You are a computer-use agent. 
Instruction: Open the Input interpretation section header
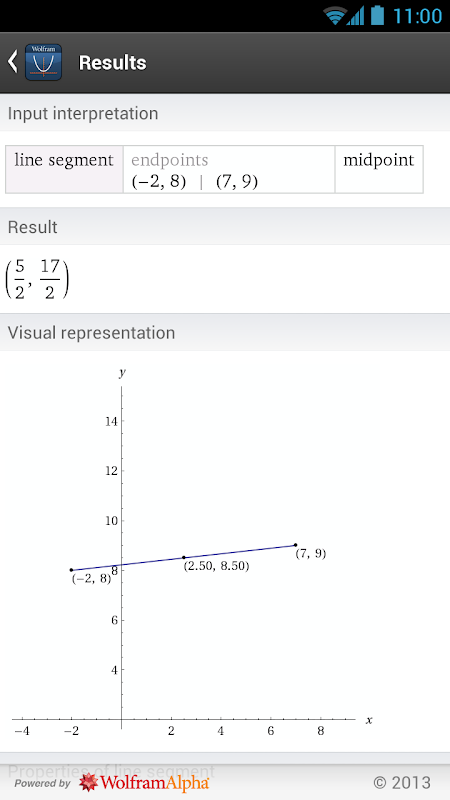click(225, 113)
